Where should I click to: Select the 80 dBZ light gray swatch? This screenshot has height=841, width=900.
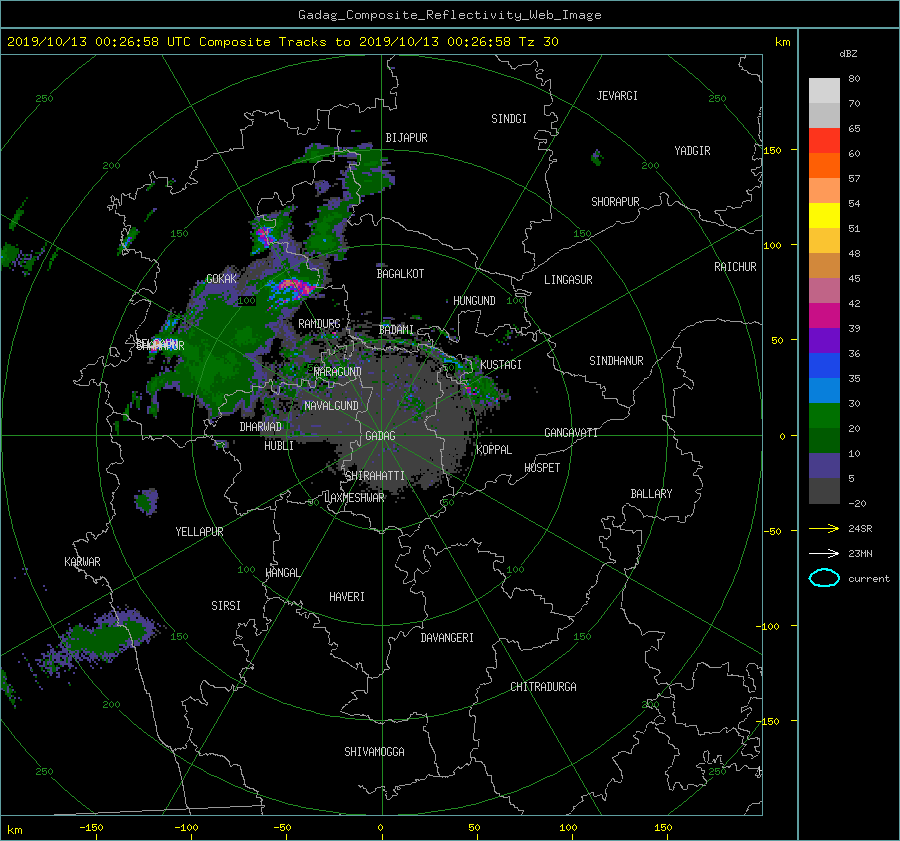pos(824,90)
